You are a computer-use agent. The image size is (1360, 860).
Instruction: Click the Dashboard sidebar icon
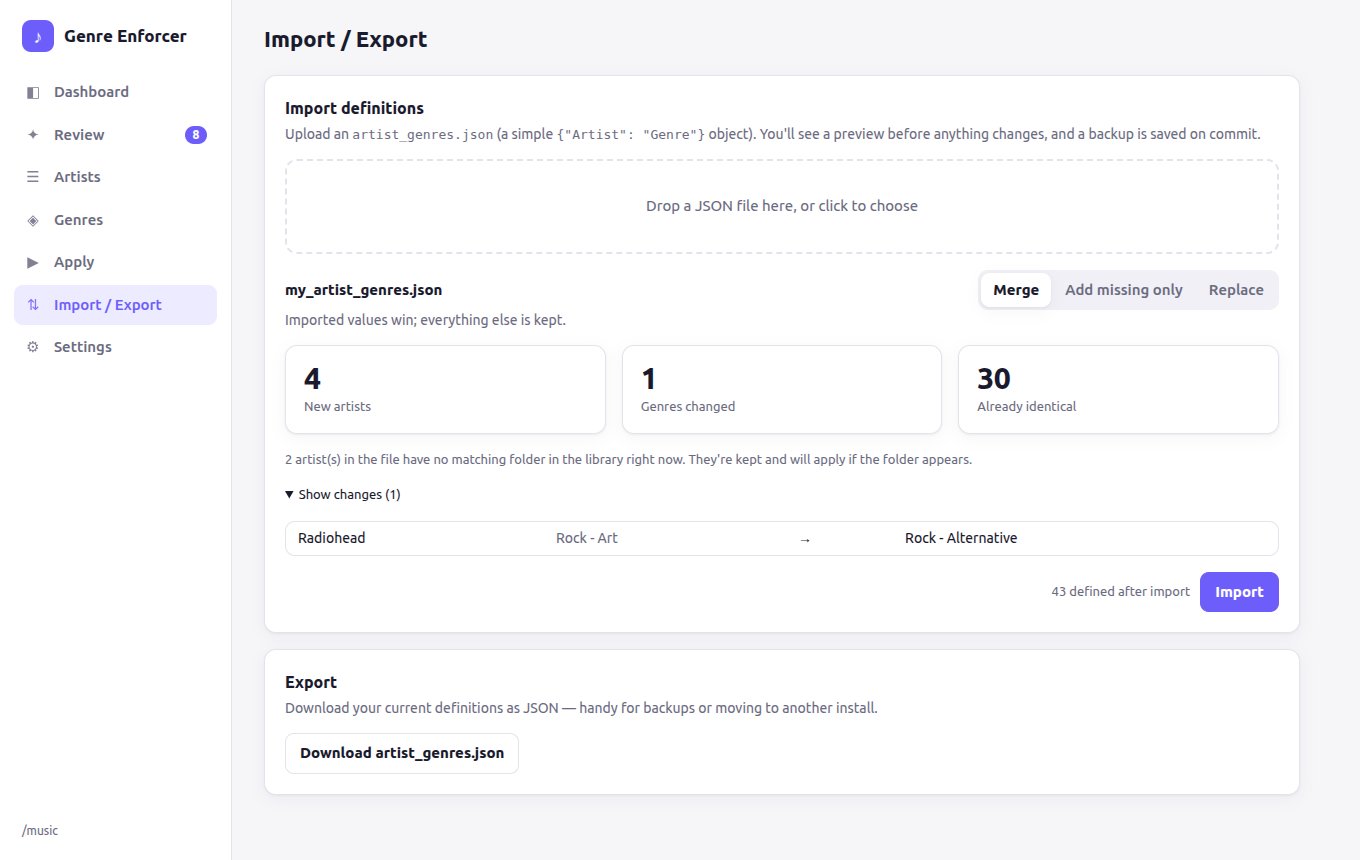33,92
